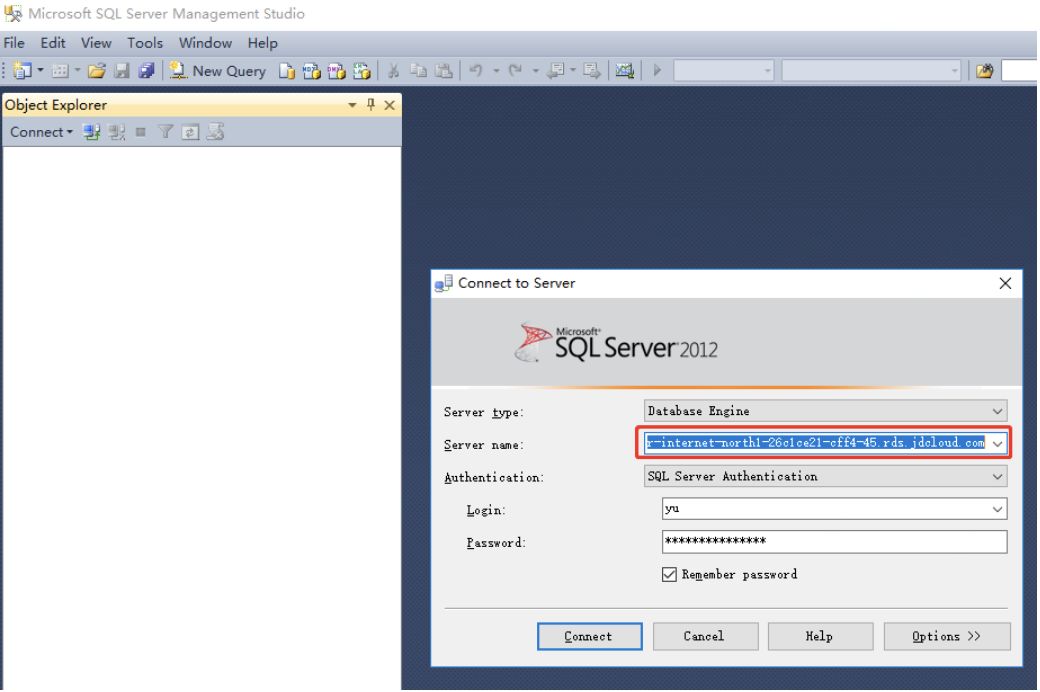The image size is (1040, 692).
Task: Click the Navigate Backward icon
Action: (x=556, y=70)
